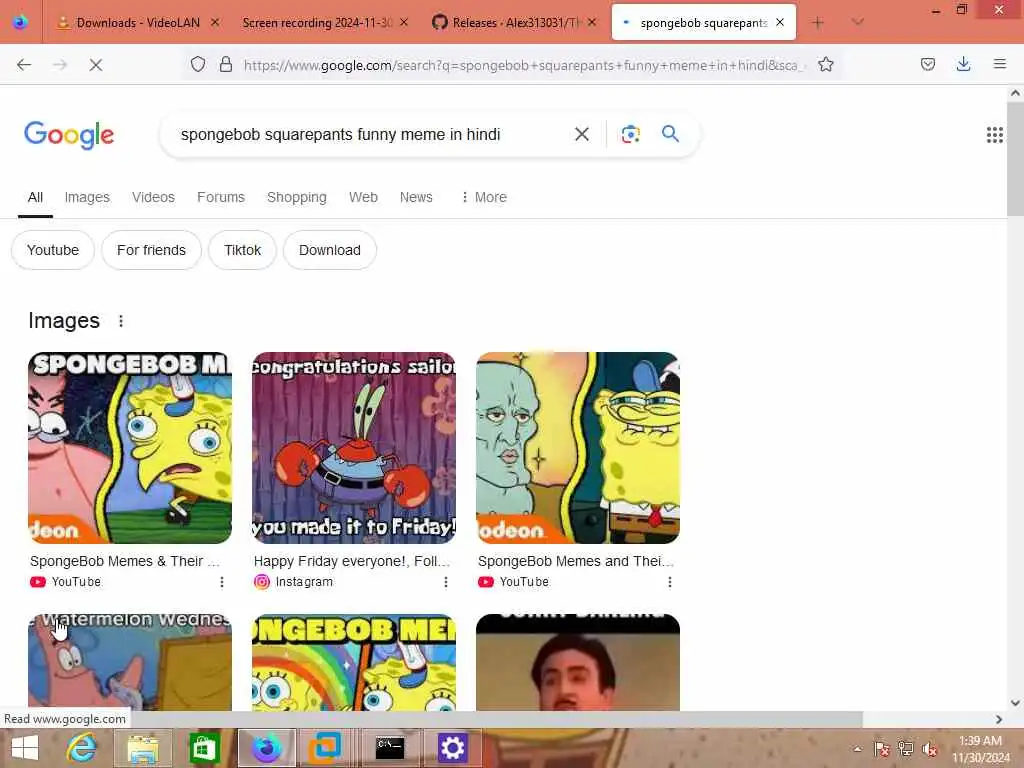
Task: View site security padlock information
Action: (226, 64)
